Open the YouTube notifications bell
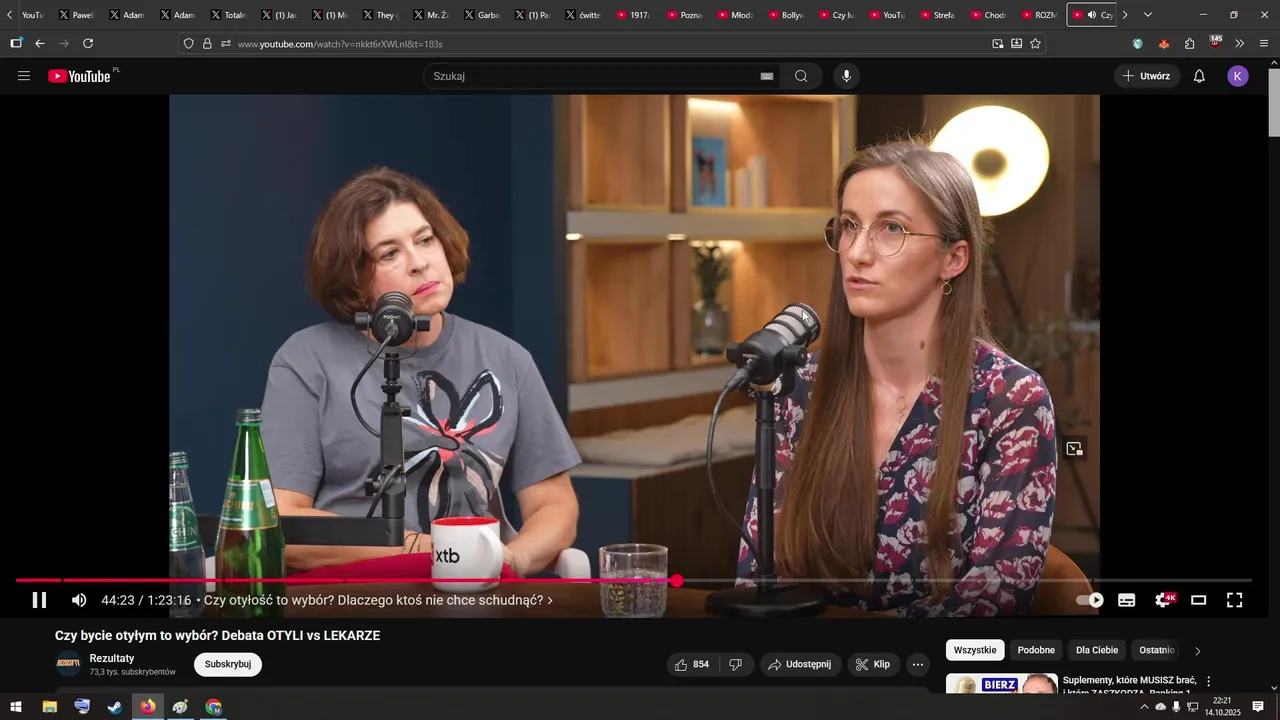The height and width of the screenshot is (720, 1280). point(1199,76)
